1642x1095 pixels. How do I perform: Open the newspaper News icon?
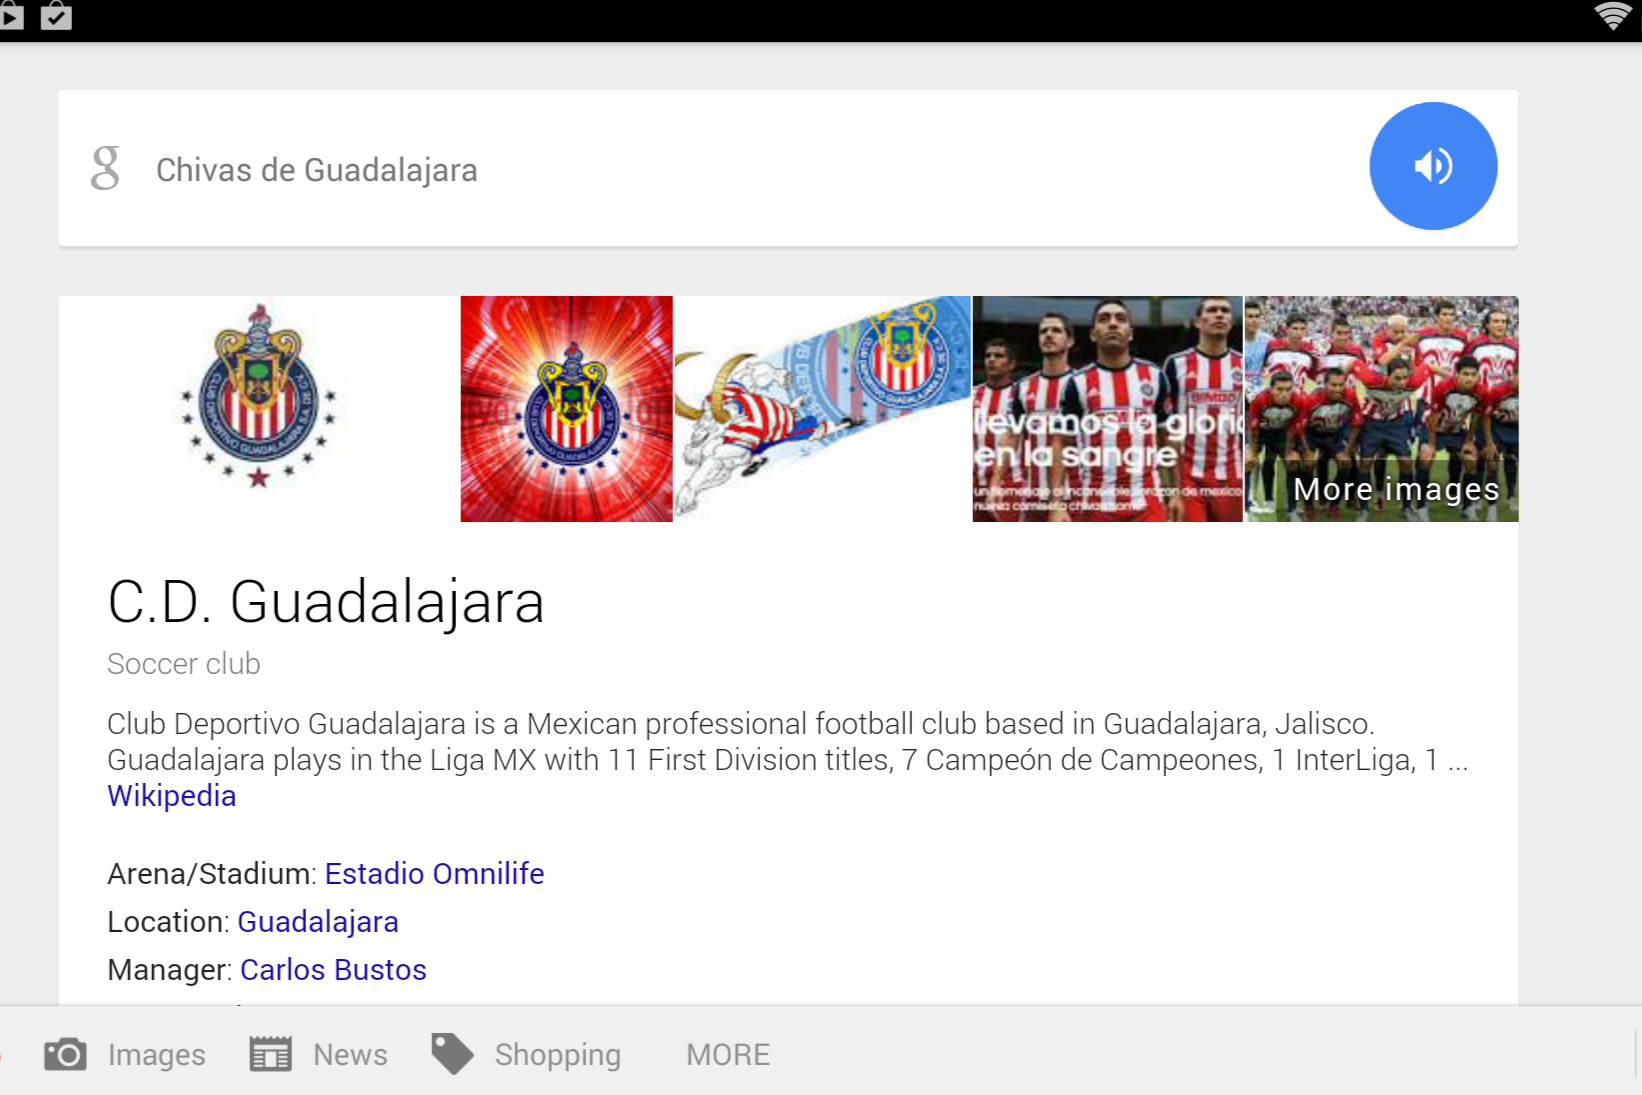[x=270, y=1054]
